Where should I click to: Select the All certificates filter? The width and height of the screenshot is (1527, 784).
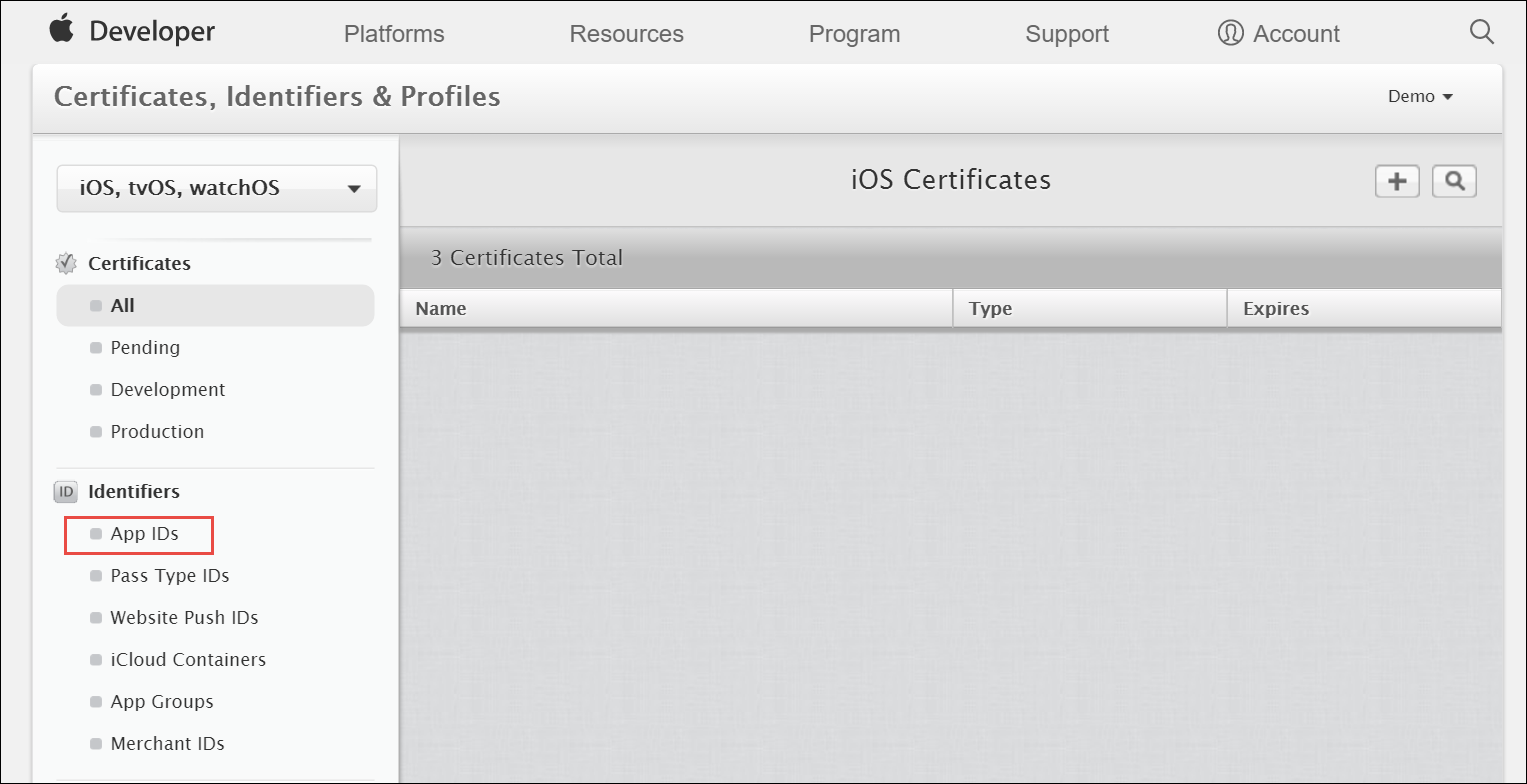pyautogui.click(x=121, y=305)
